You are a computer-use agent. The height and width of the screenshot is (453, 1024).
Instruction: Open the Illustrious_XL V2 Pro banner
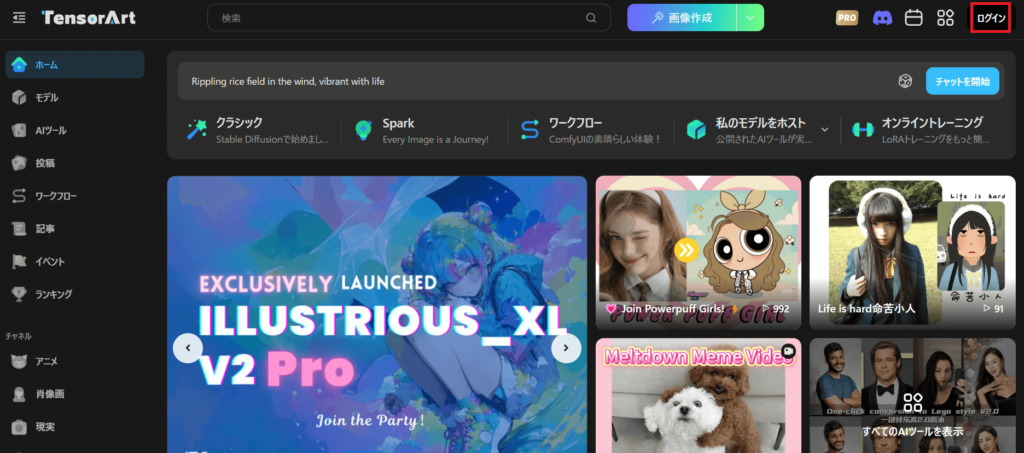pos(377,314)
